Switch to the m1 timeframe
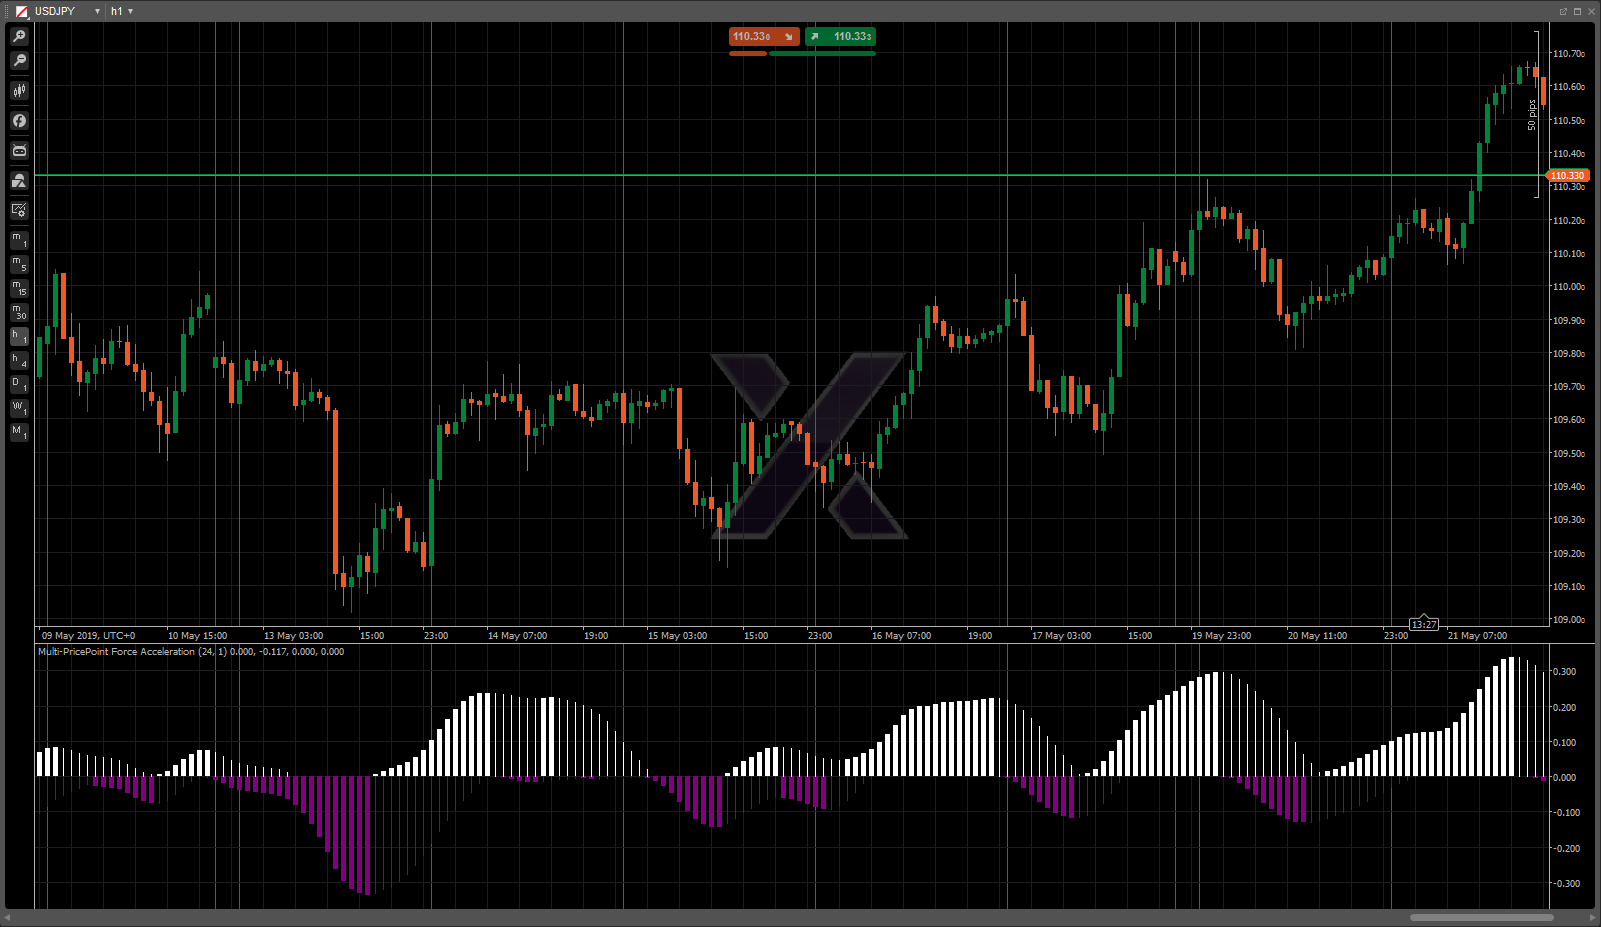Image resolution: width=1601 pixels, height=927 pixels. click(x=19, y=240)
